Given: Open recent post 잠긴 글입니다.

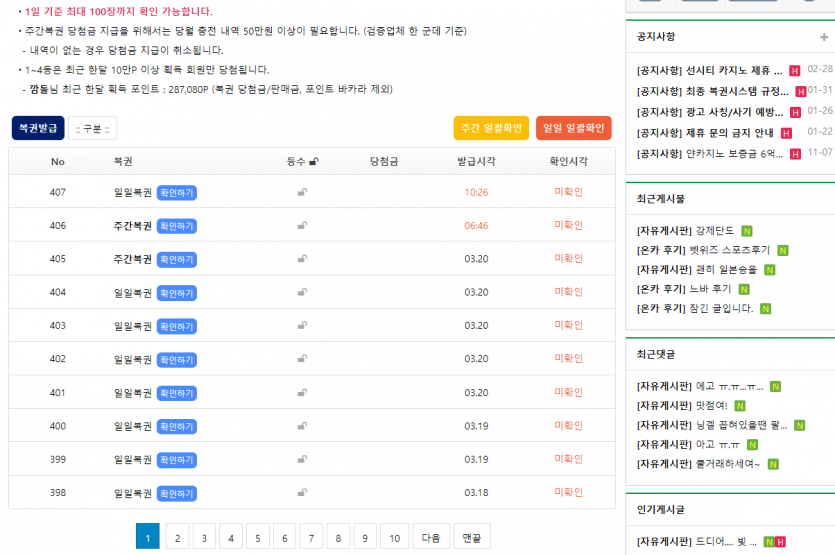Looking at the screenshot, I should click(695, 308).
